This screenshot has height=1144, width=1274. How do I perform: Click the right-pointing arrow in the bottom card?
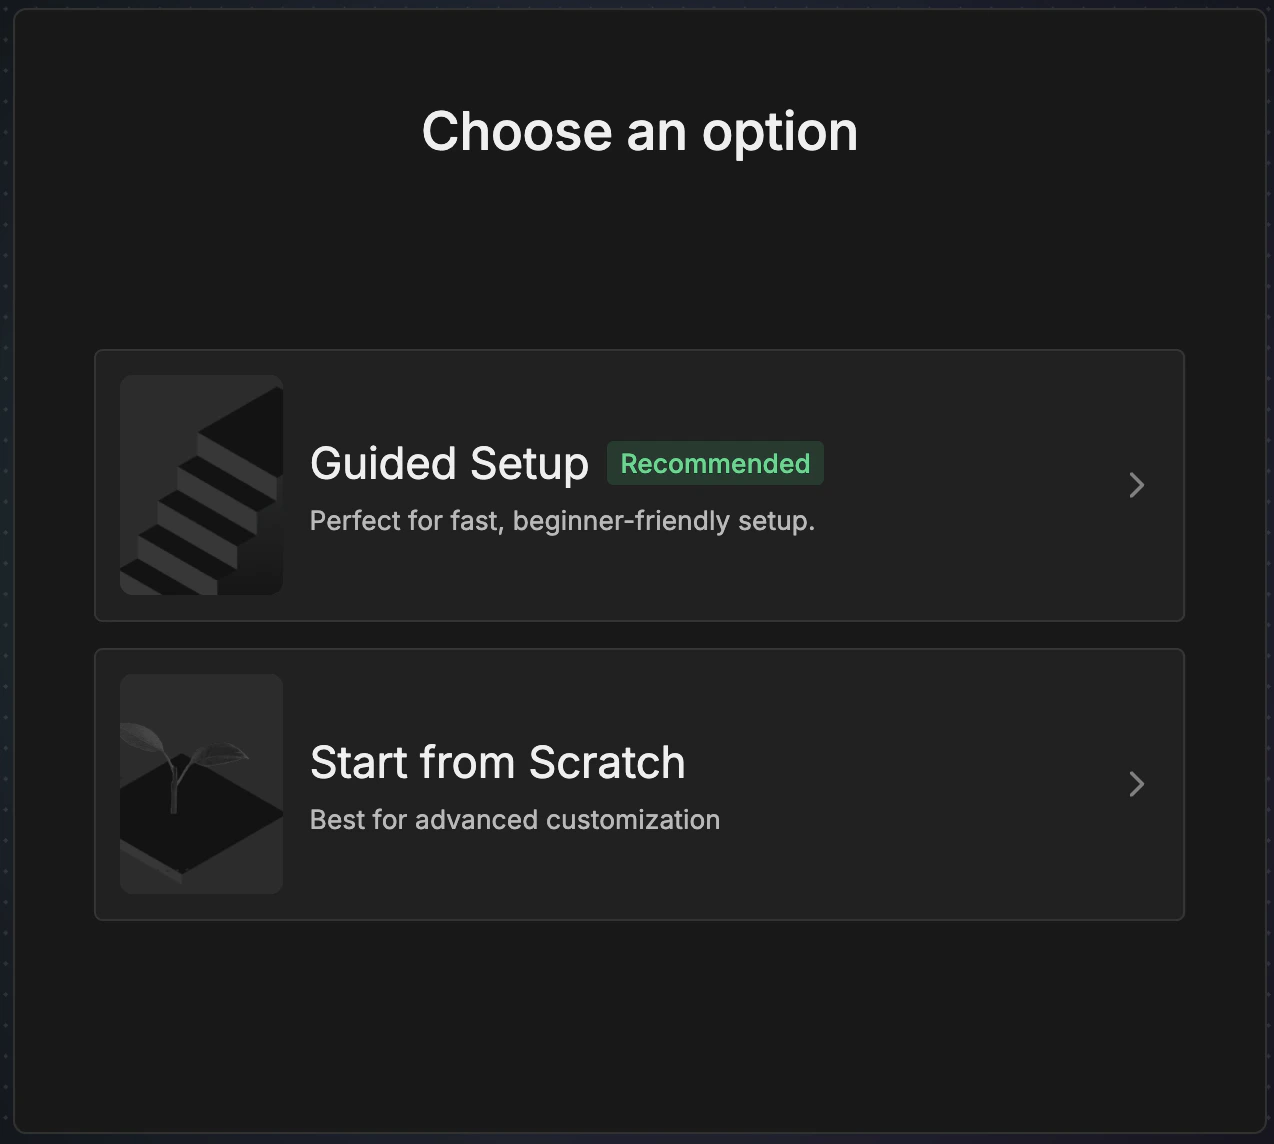[1137, 784]
